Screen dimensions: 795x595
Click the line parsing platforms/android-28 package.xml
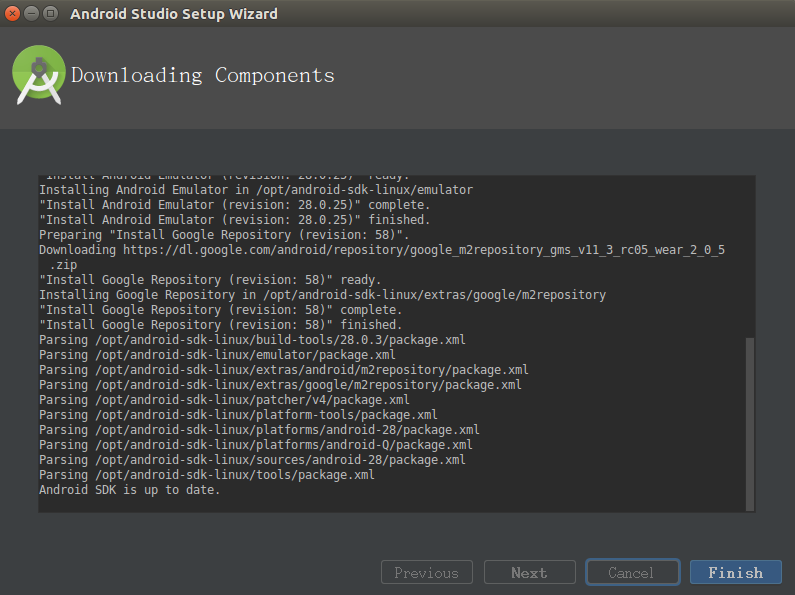tap(259, 430)
